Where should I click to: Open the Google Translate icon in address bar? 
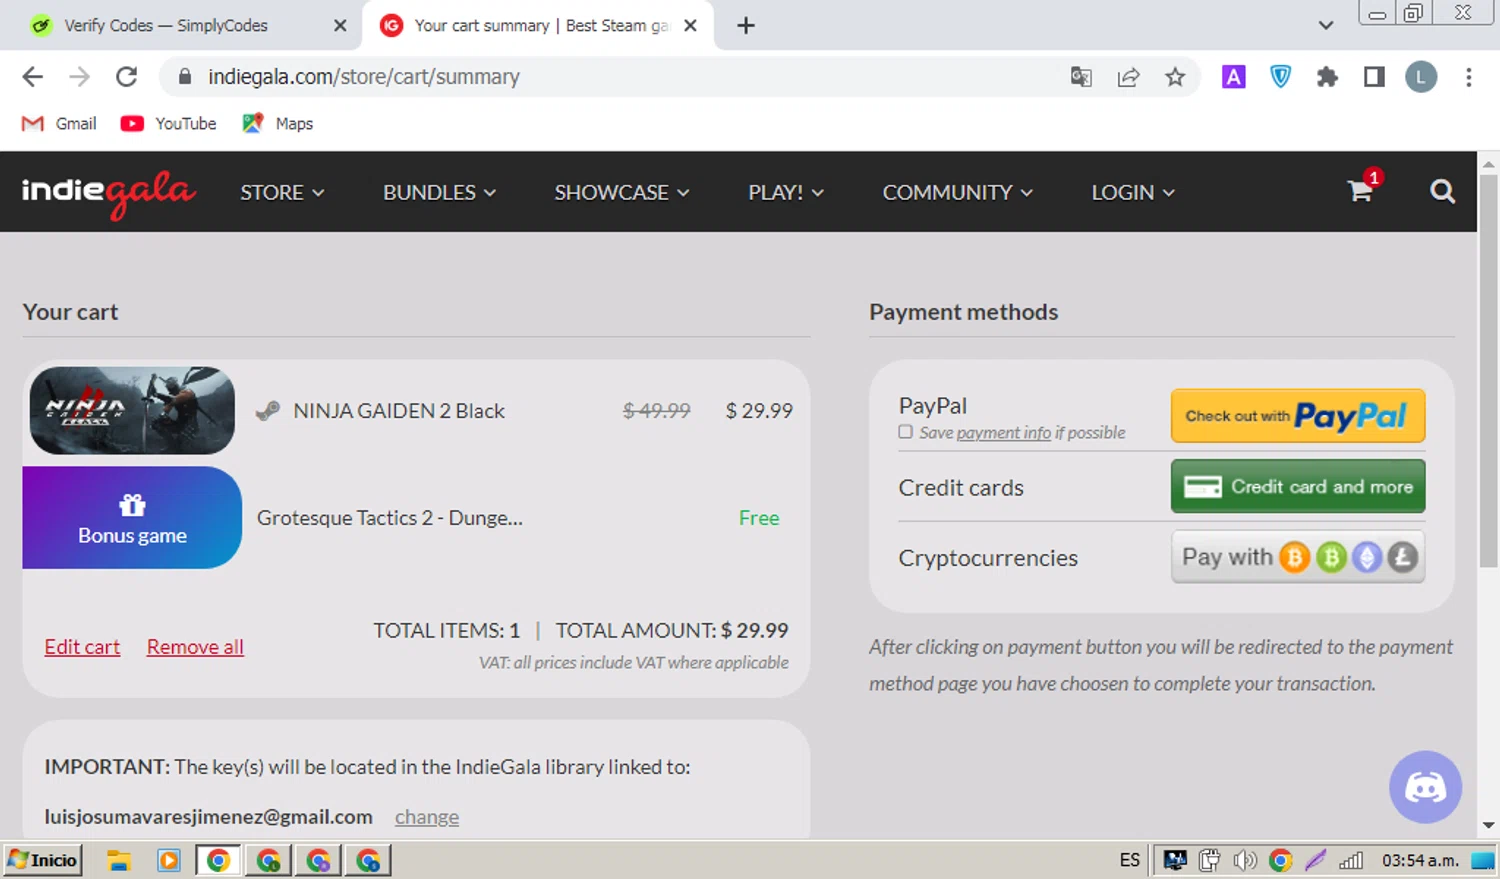click(x=1081, y=77)
